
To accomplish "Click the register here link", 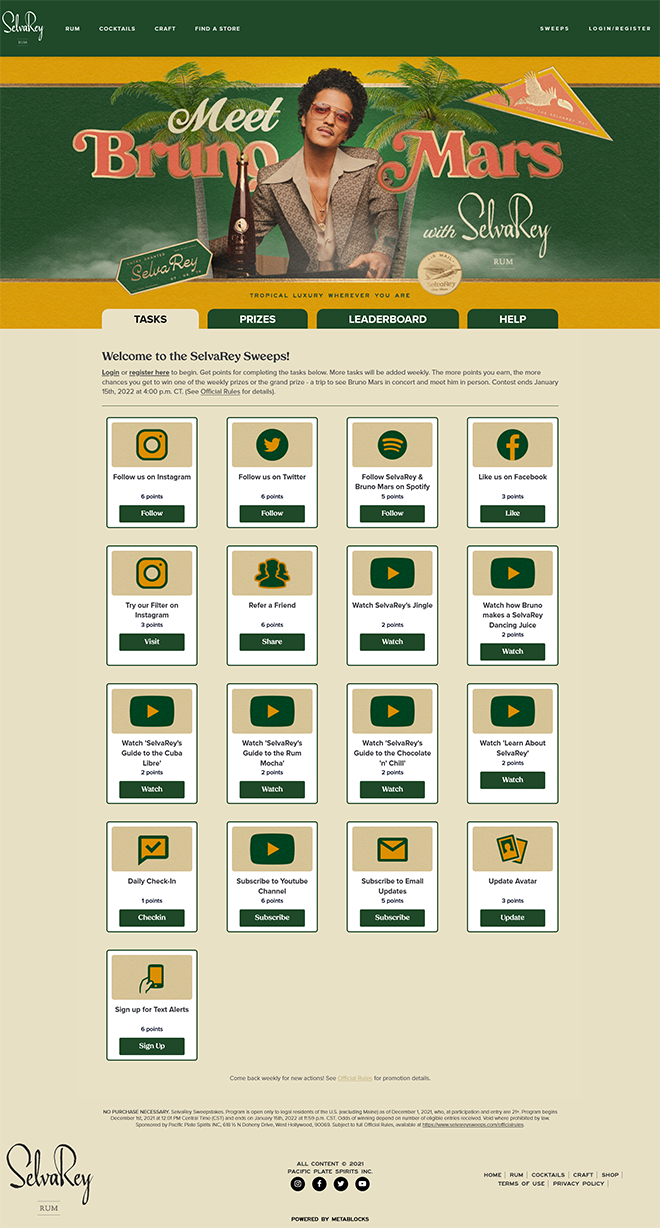I will [x=149, y=372].
